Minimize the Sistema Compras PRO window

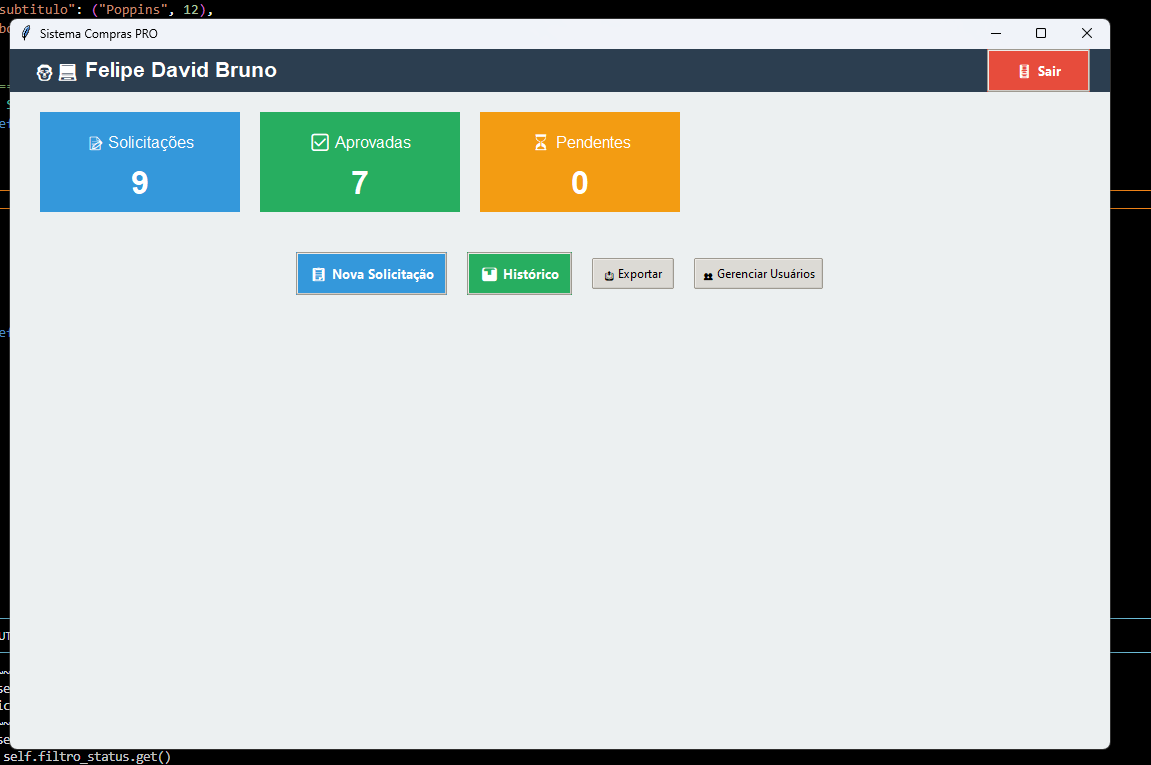[x=996, y=33]
